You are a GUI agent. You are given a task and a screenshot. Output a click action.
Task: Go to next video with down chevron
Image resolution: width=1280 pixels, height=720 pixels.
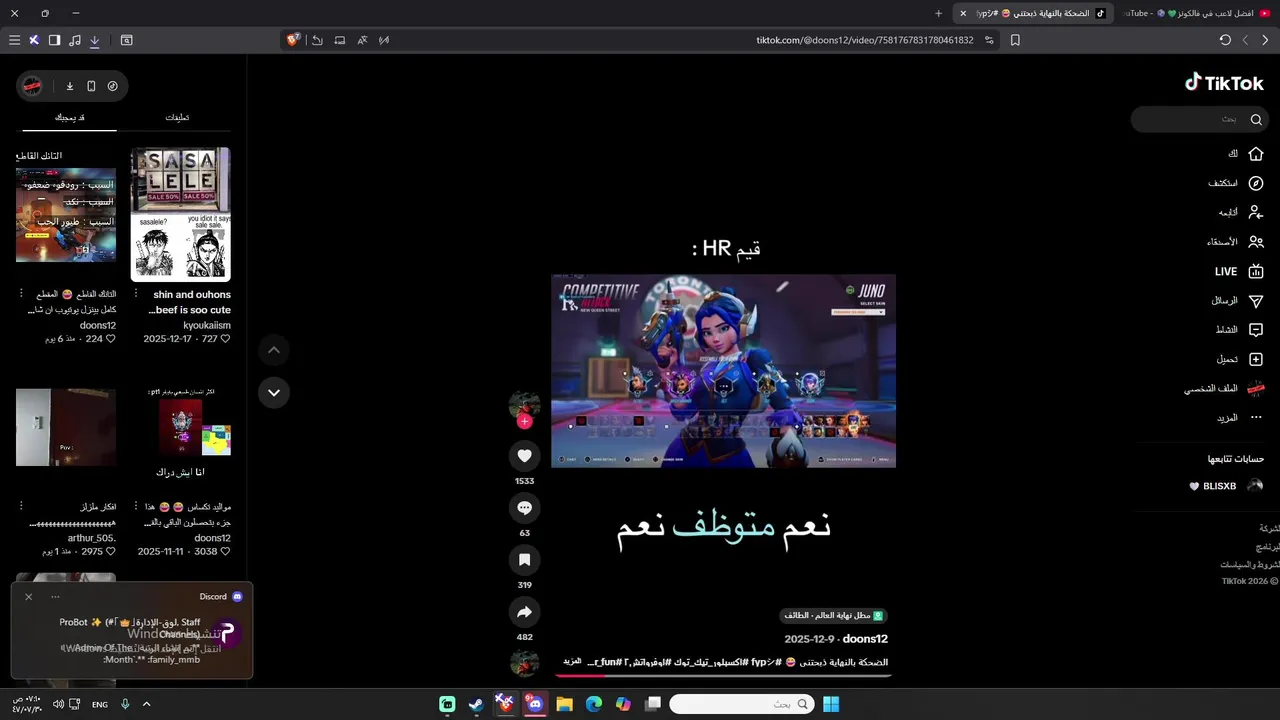[x=274, y=392]
